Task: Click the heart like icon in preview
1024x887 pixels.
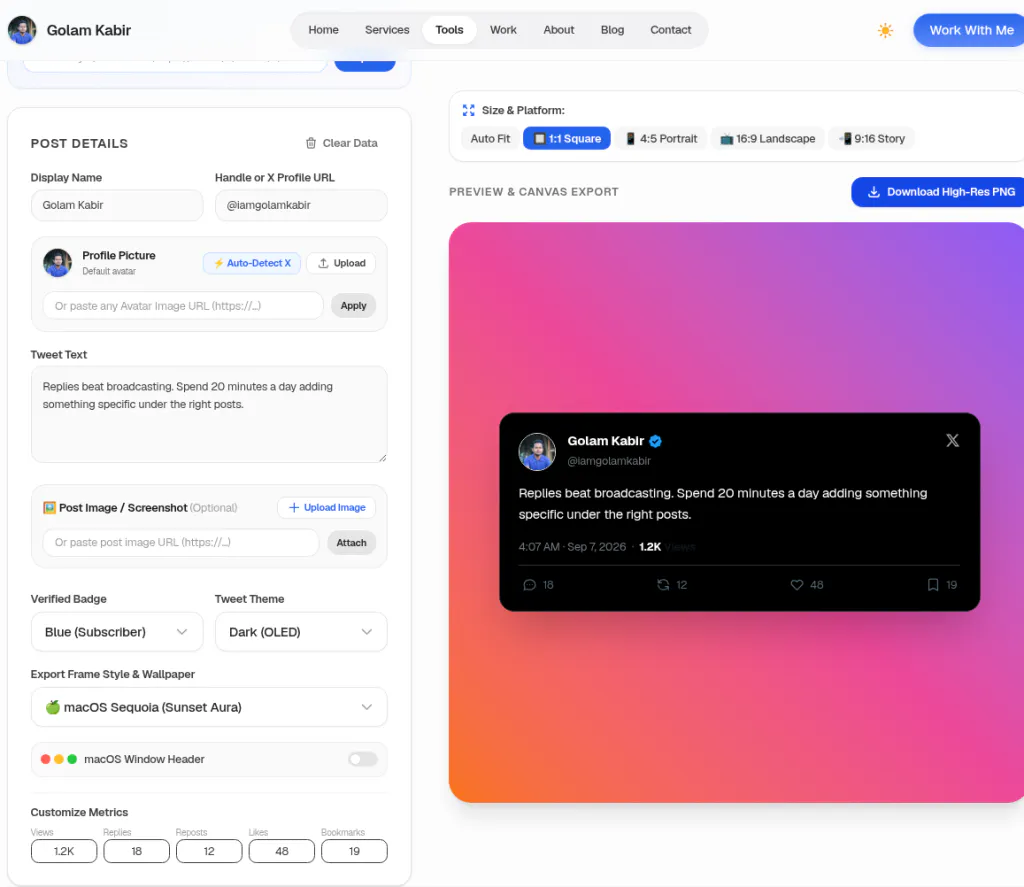Action: click(x=797, y=585)
